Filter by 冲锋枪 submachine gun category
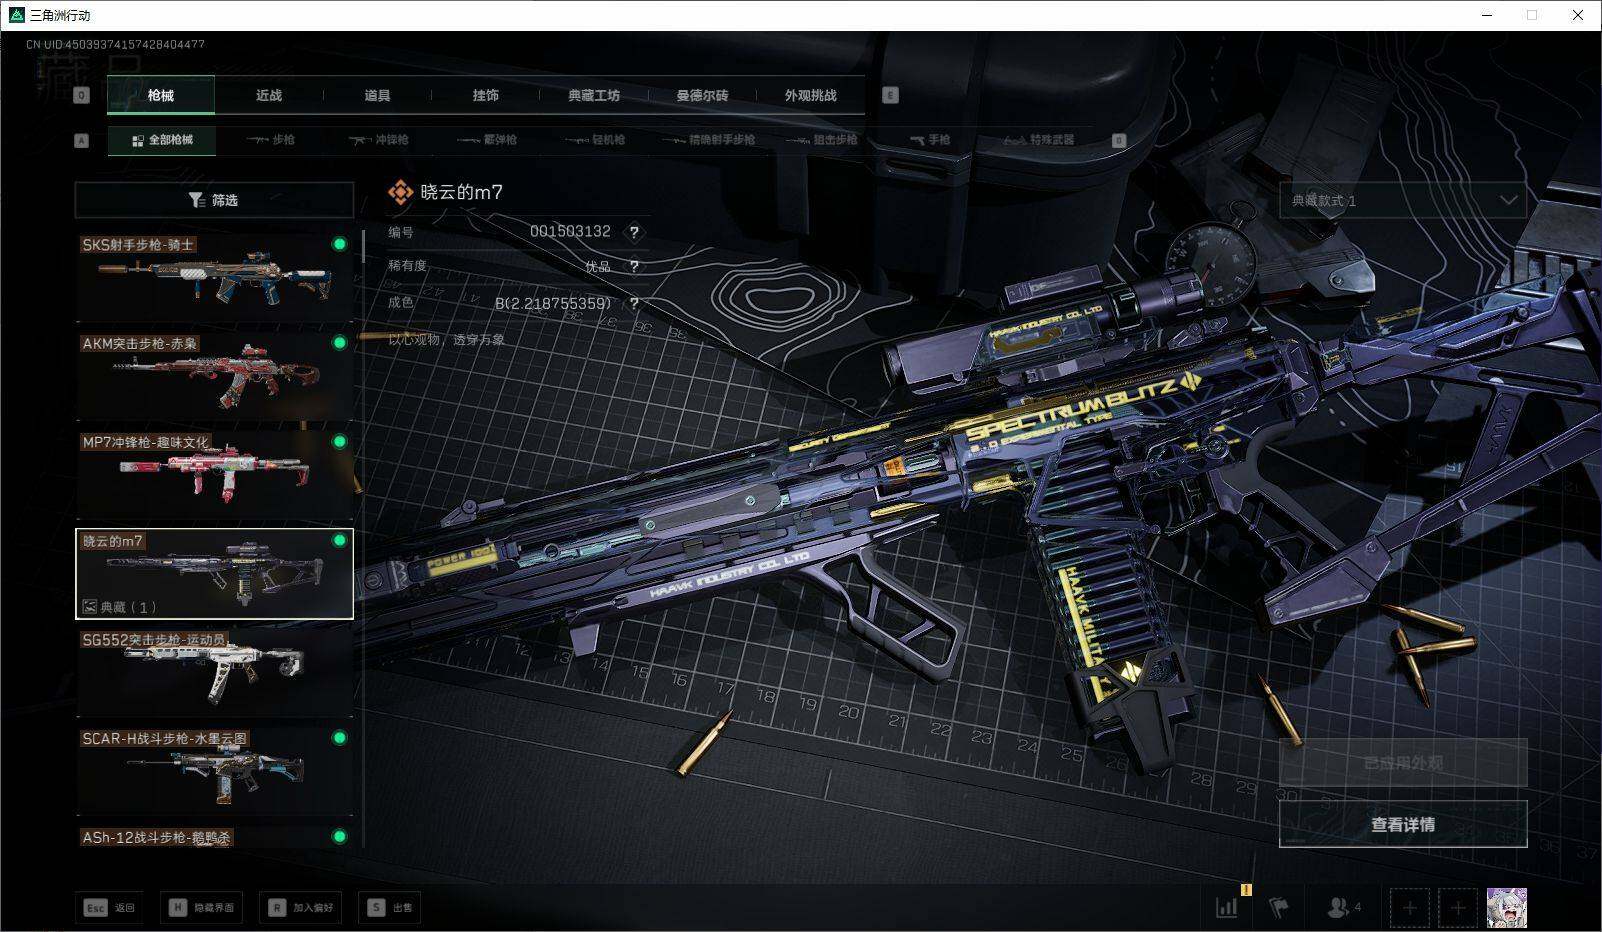1602x932 pixels. (378, 140)
